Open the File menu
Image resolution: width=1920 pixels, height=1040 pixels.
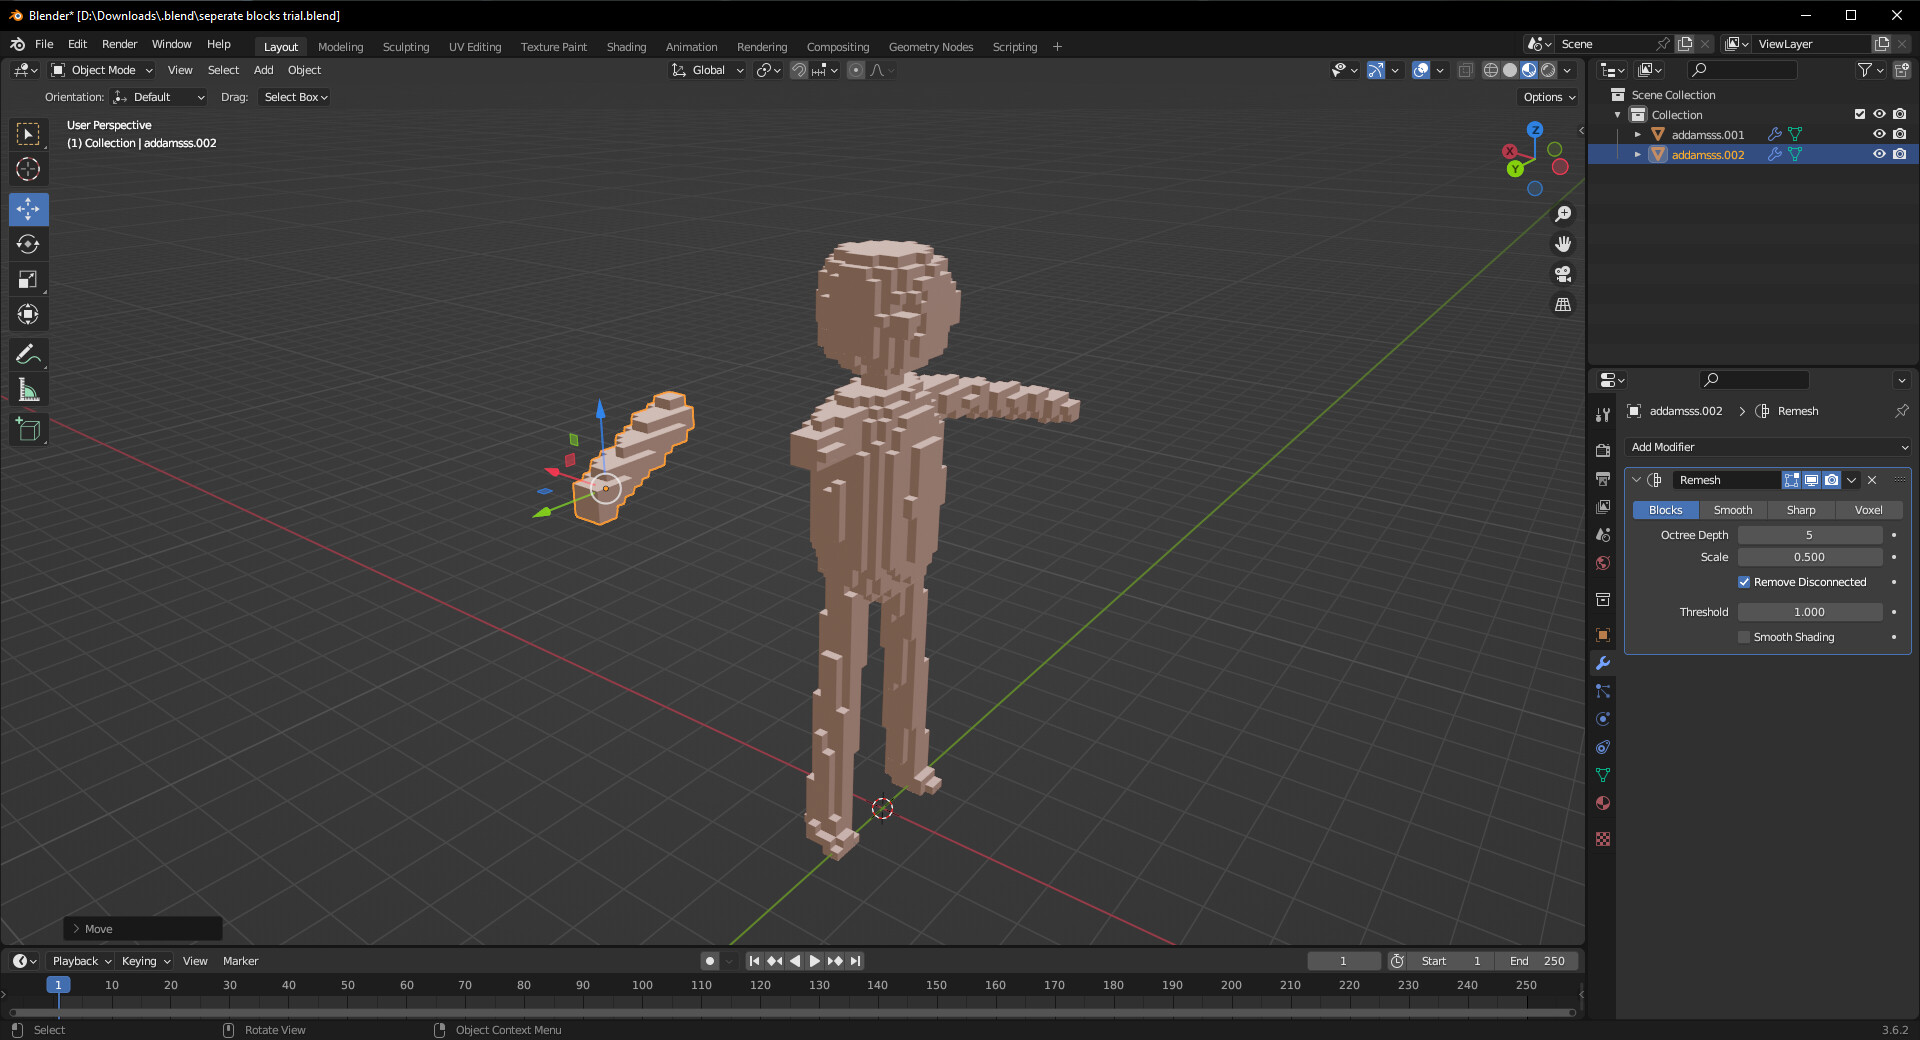44,44
